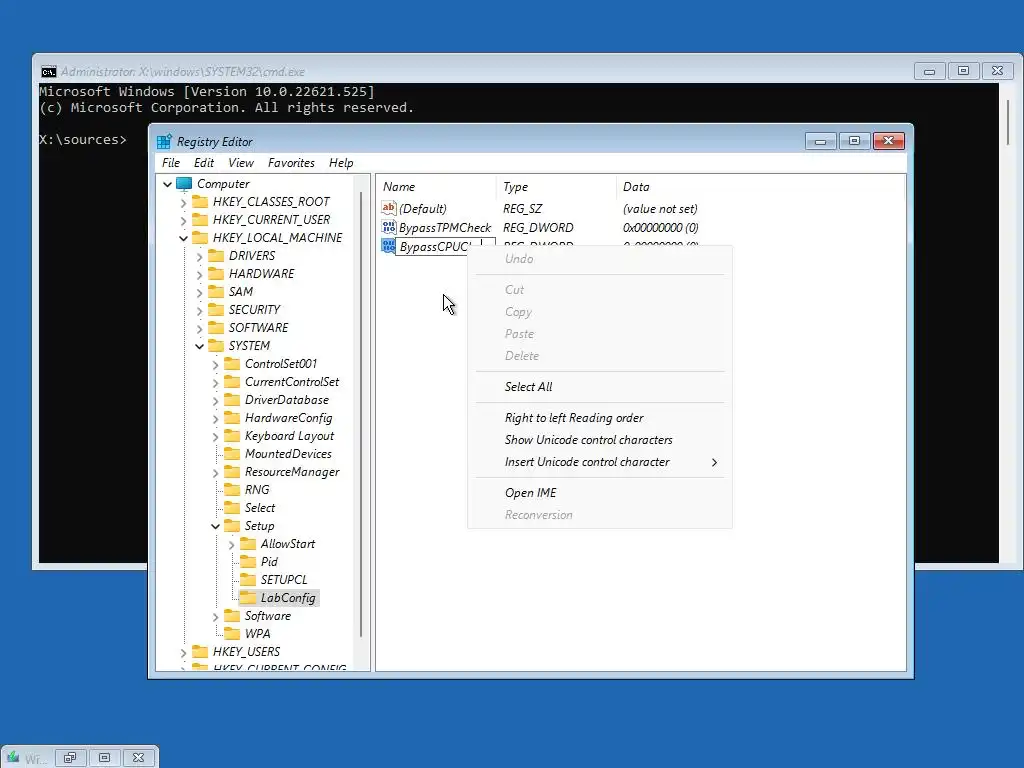The image size is (1024, 768).
Task: Expand the ControlSet001 arrow
Action: pyautogui.click(x=215, y=364)
